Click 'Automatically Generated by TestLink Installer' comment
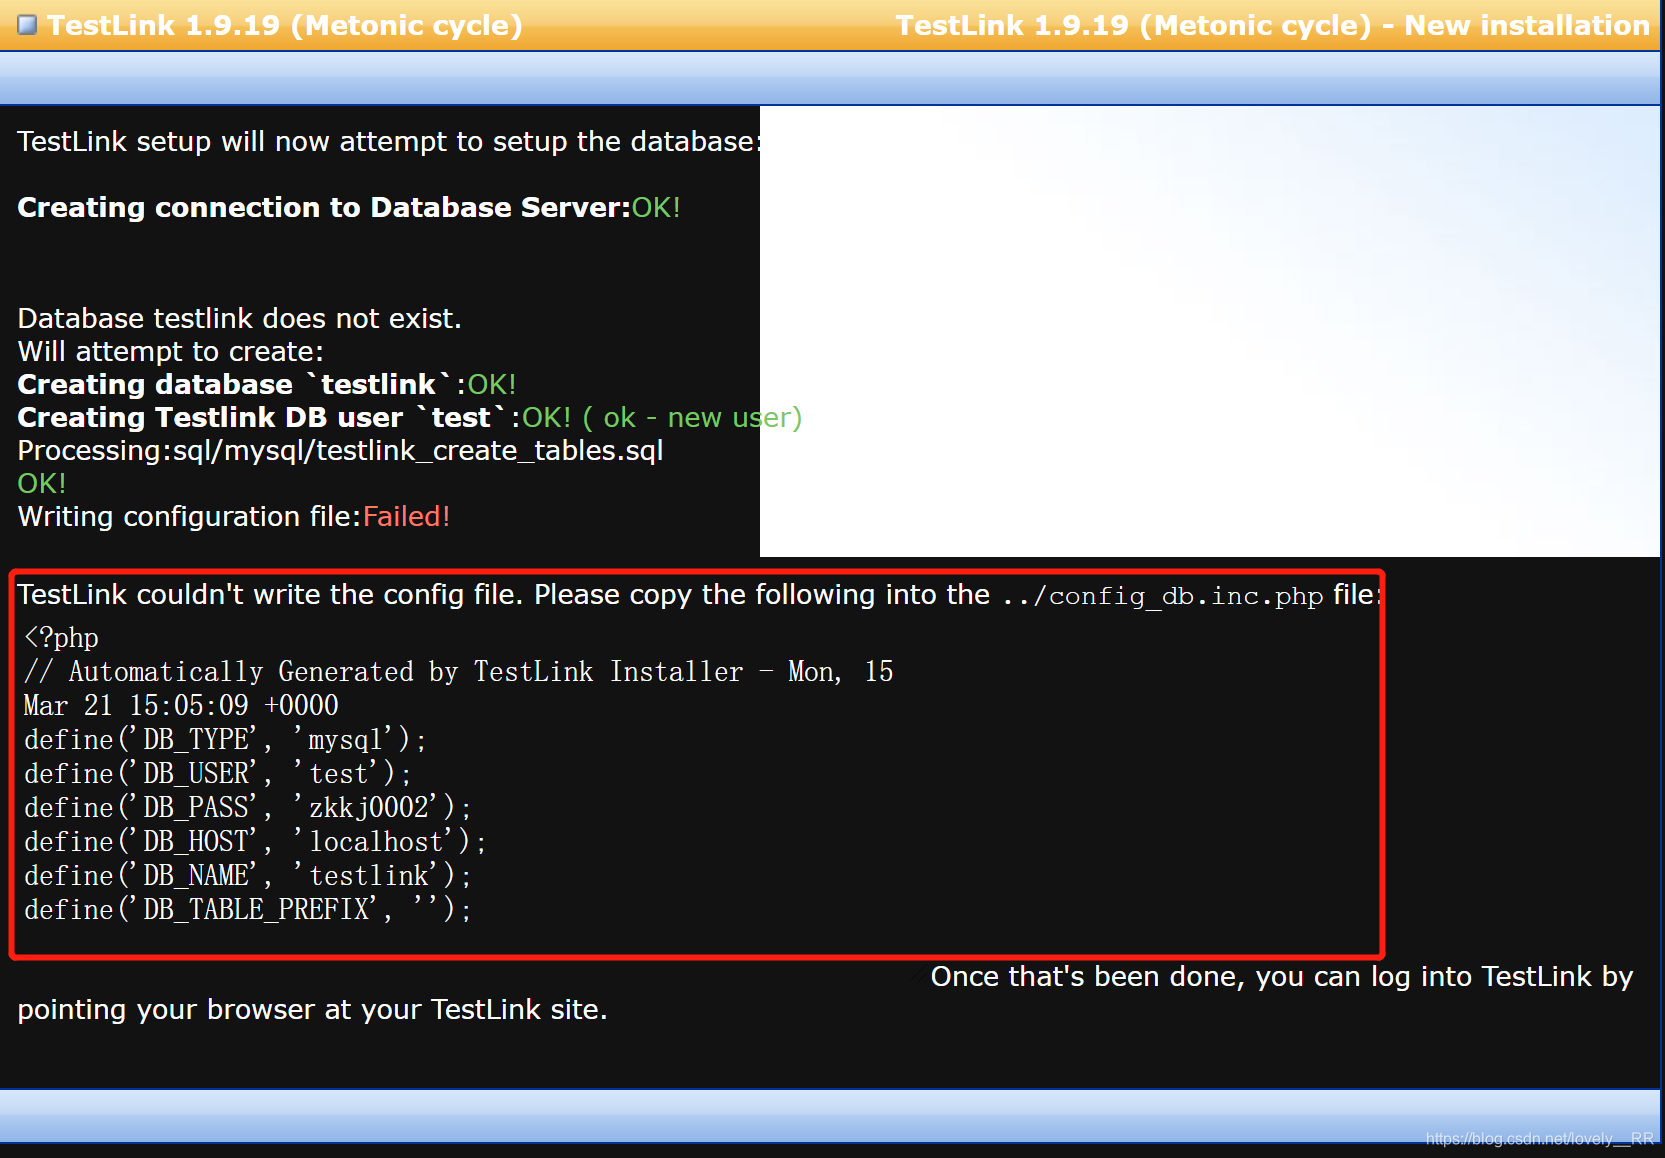Viewport: 1665px width, 1158px height. tap(405, 671)
